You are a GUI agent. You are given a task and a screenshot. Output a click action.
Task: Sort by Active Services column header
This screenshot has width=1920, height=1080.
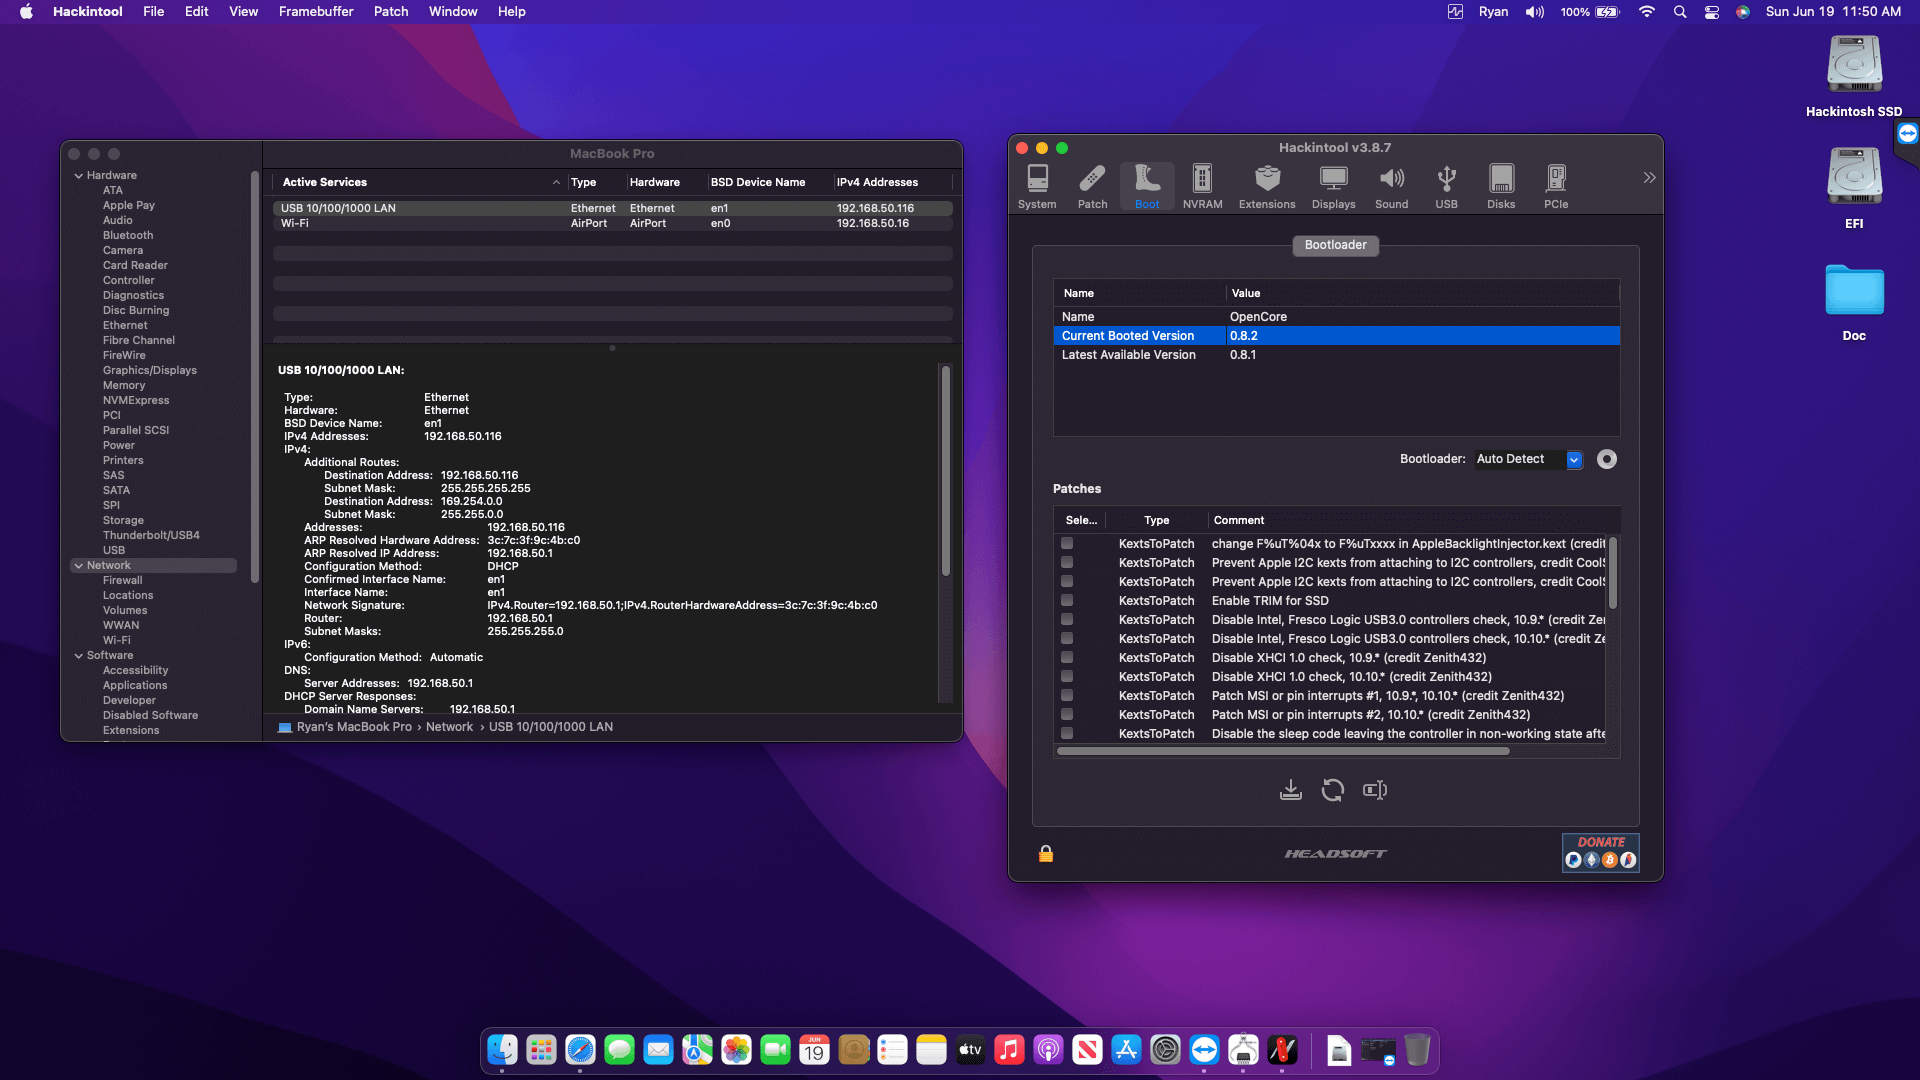[x=421, y=182]
